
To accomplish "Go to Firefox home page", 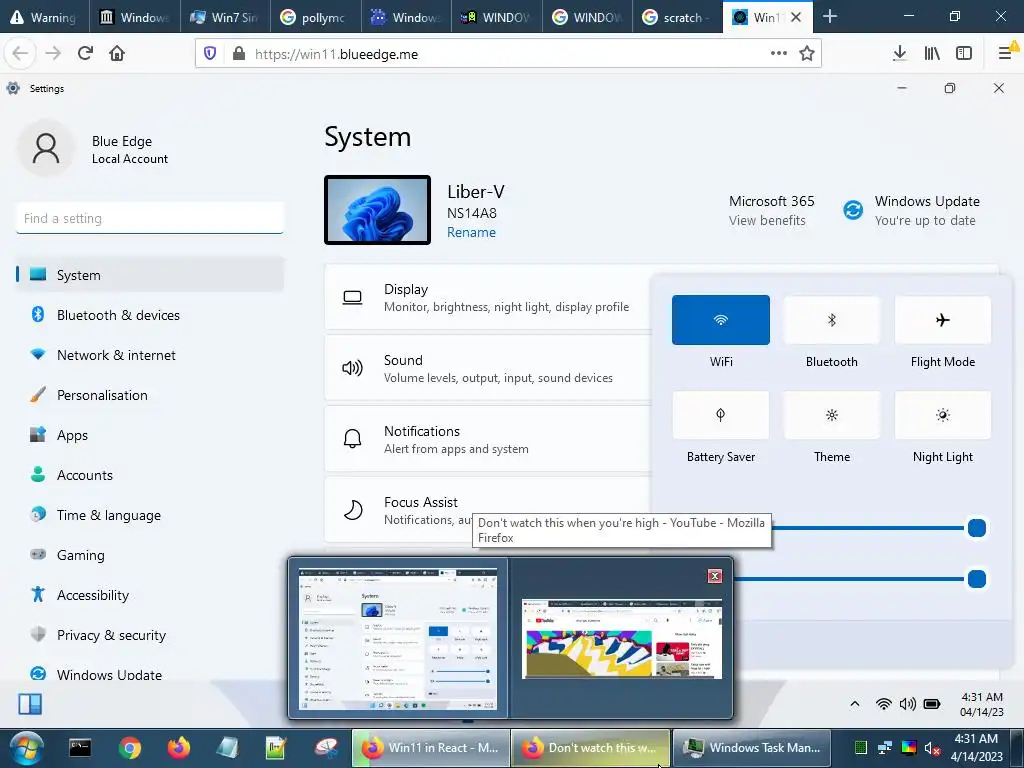I will coord(117,54).
